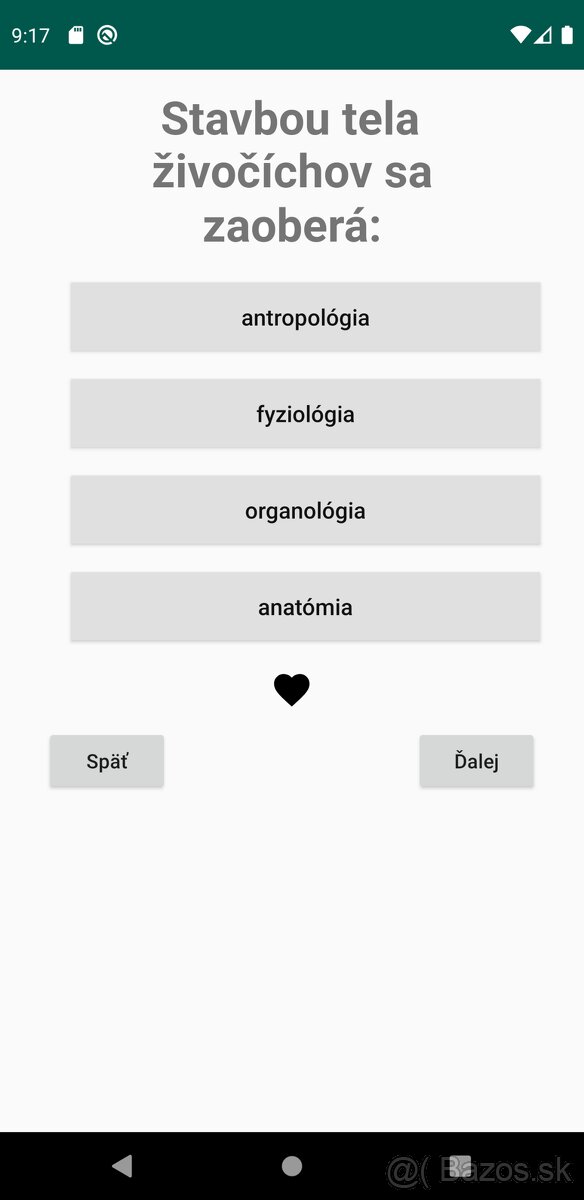
Task: Select the answer anatómia
Action: coord(304,606)
